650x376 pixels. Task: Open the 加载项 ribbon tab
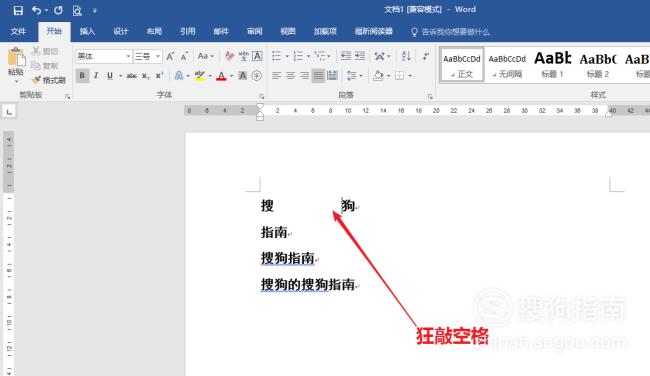tap(325, 32)
